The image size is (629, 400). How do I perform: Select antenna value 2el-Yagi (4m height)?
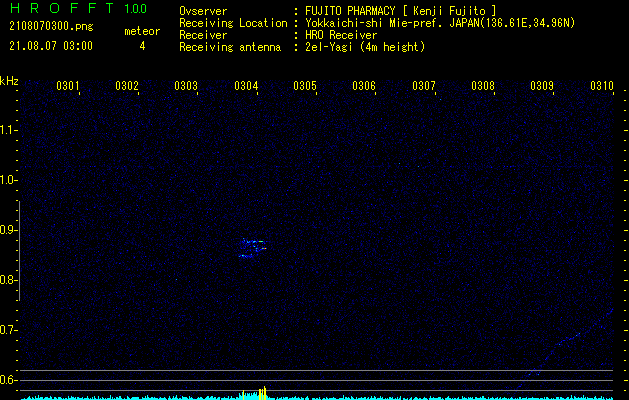[365, 47]
